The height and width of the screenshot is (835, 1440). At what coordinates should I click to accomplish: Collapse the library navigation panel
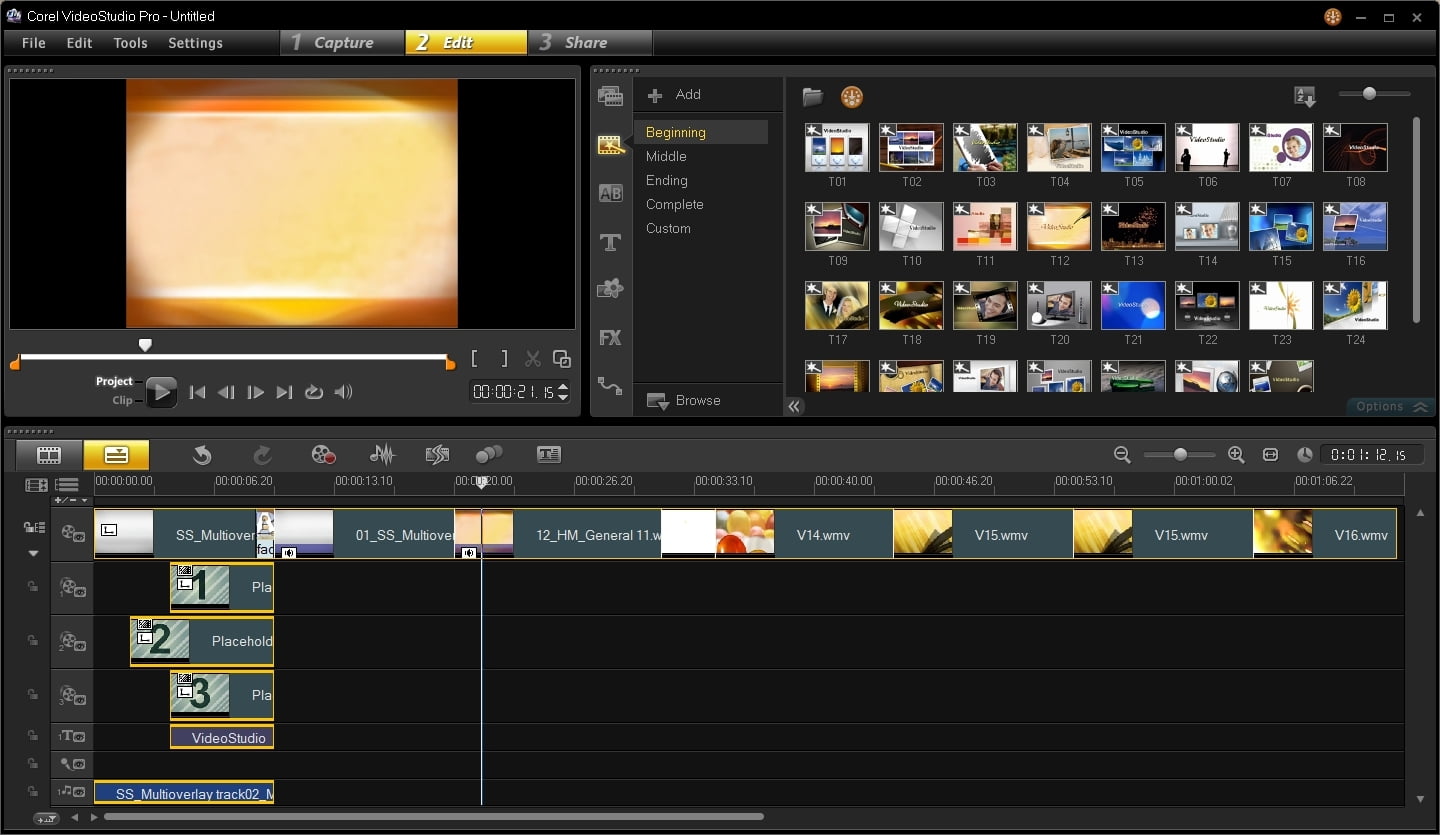point(794,406)
